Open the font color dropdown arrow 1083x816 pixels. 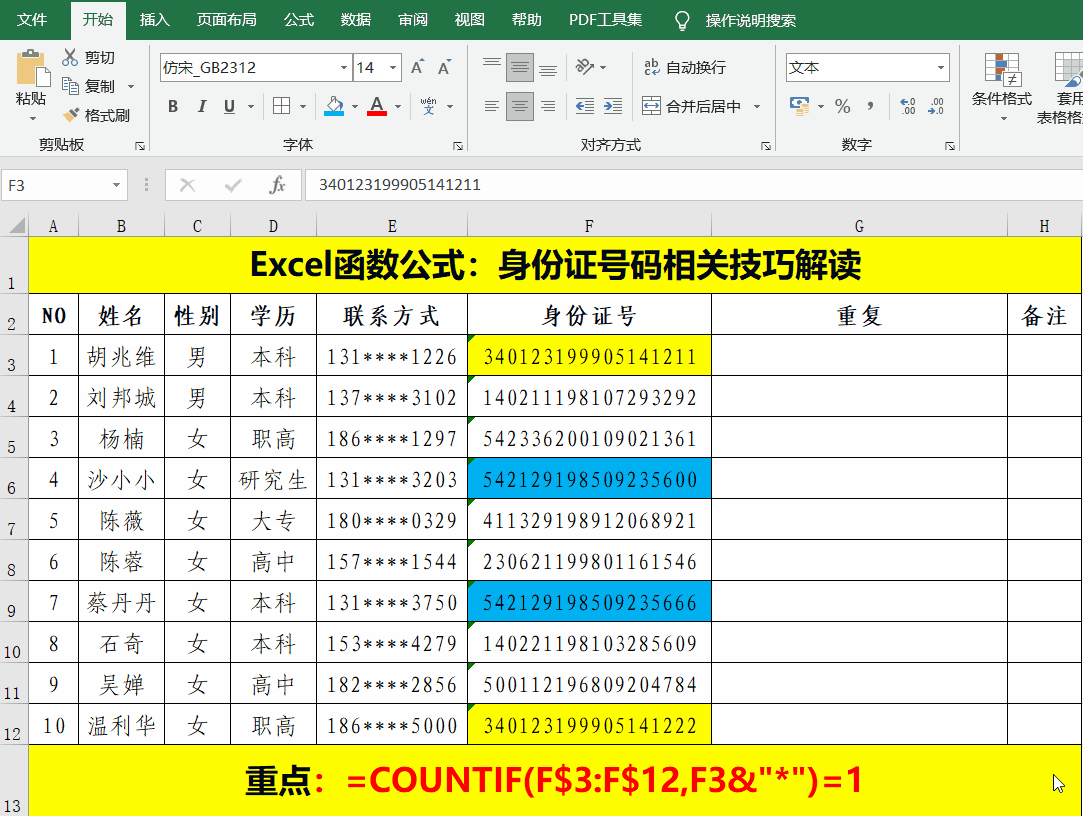[398, 106]
